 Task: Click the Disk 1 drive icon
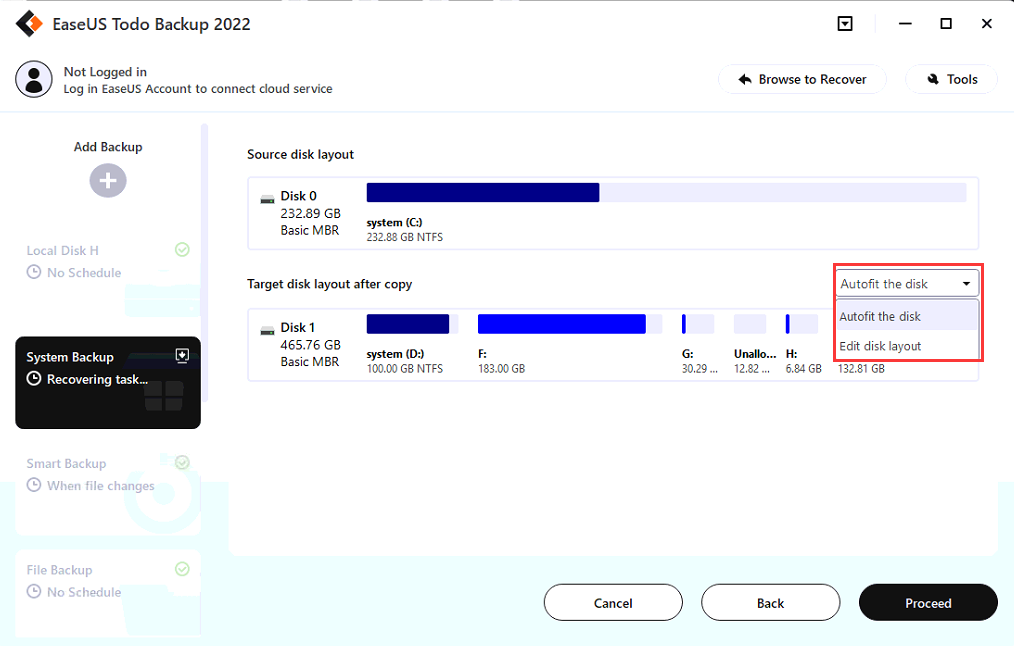[x=267, y=331]
